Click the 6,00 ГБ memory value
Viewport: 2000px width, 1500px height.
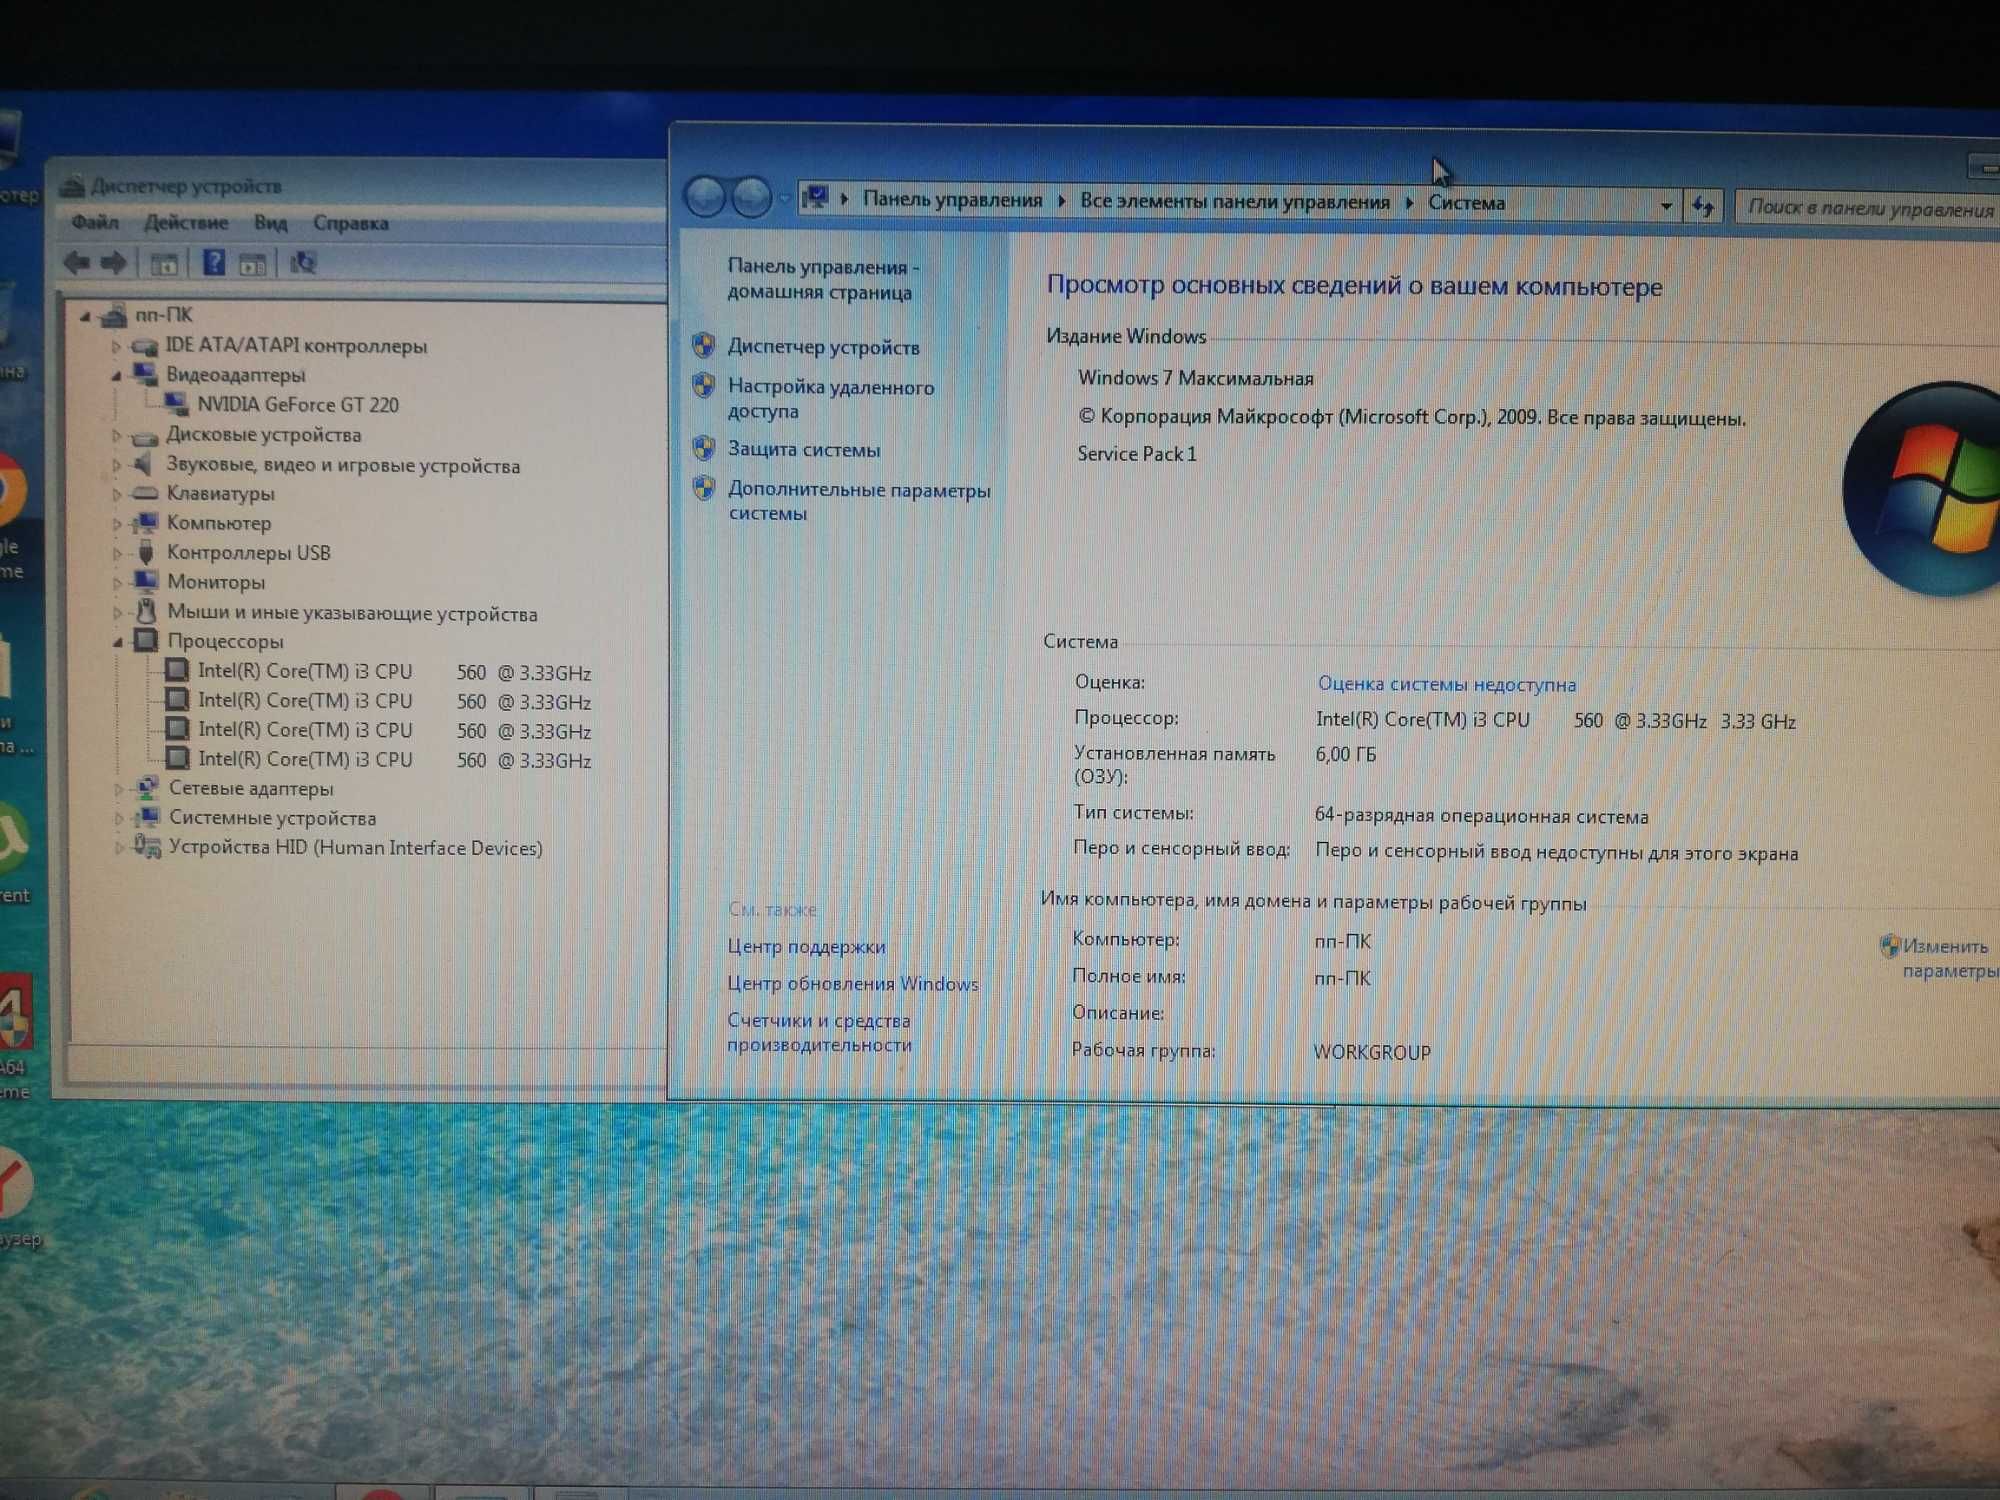pos(1346,754)
